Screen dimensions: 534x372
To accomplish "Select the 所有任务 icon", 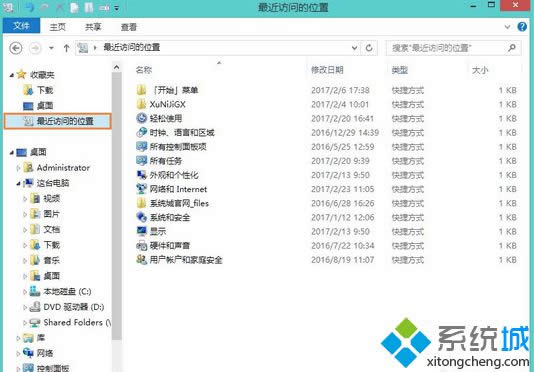I will 141,160.
